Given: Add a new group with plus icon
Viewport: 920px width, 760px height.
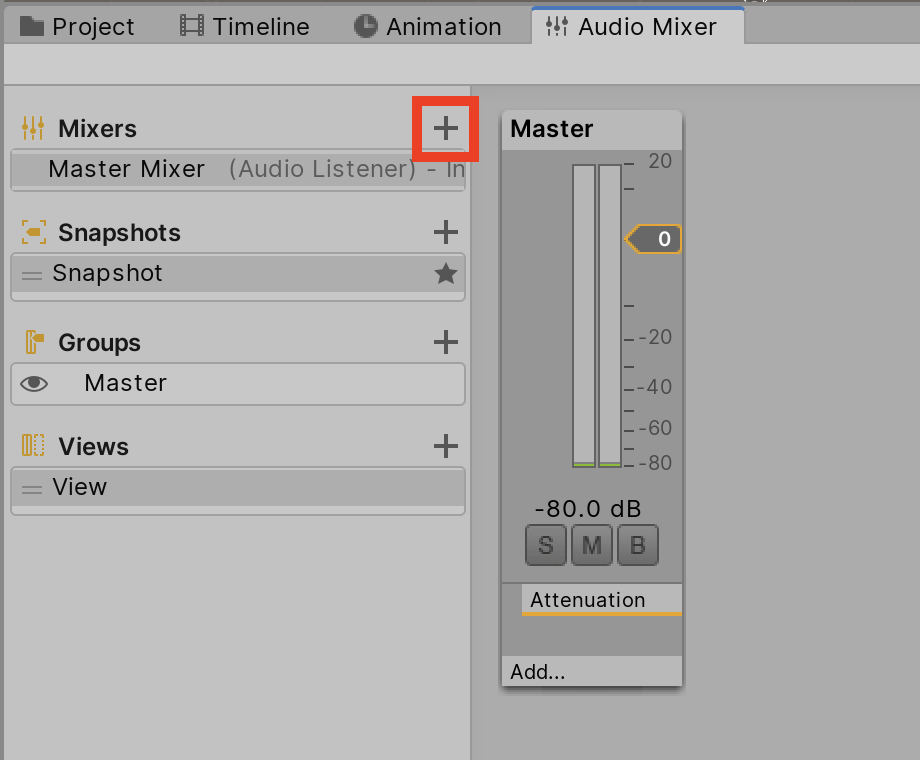Looking at the screenshot, I should [x=446, y=342].
